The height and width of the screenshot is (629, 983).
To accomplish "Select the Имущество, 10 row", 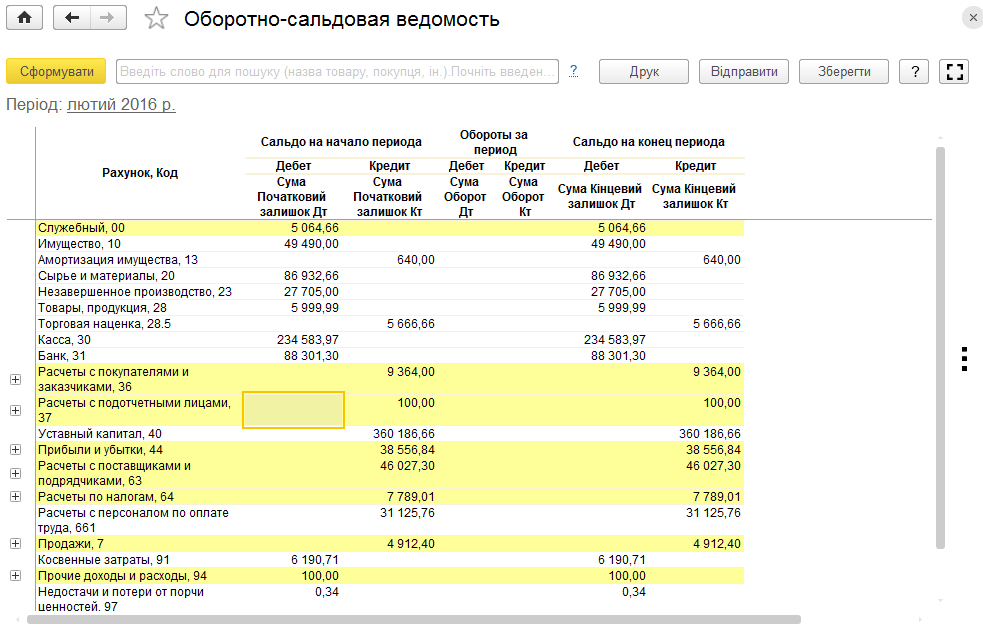I will coord(390,244).
